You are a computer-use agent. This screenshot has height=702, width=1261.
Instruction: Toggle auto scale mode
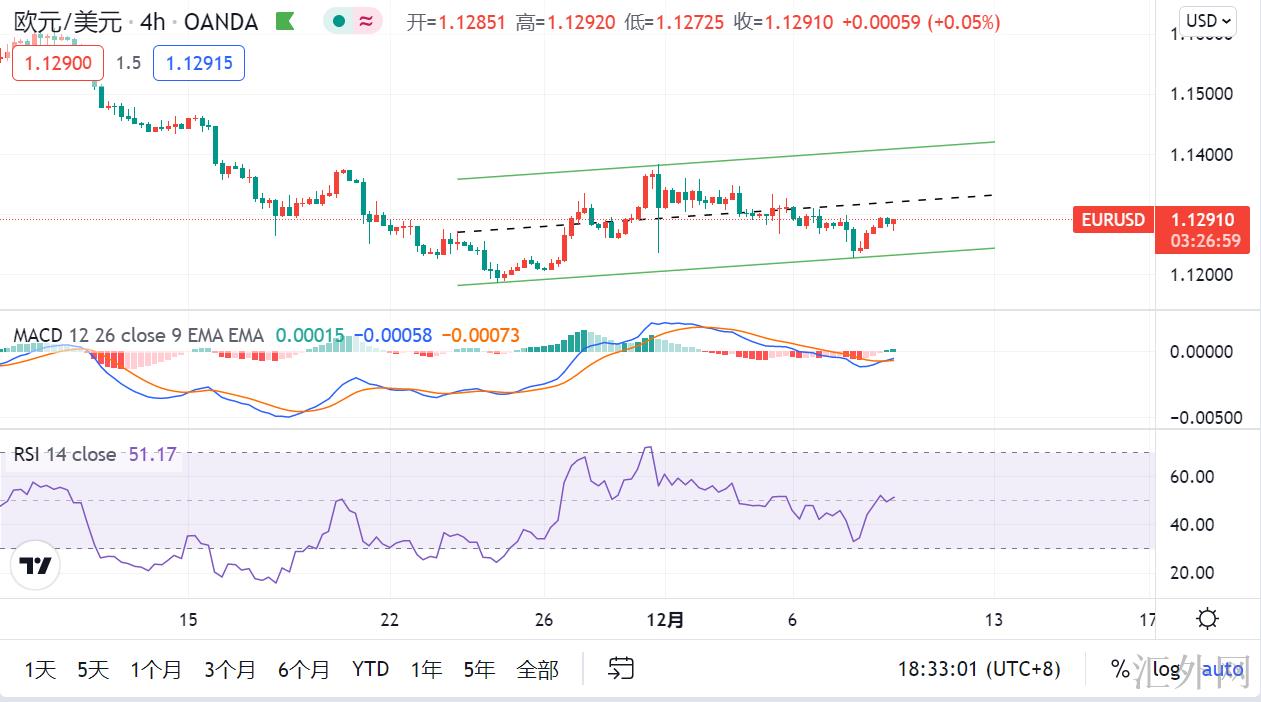pyautogui.click(x=1222, y=669)
